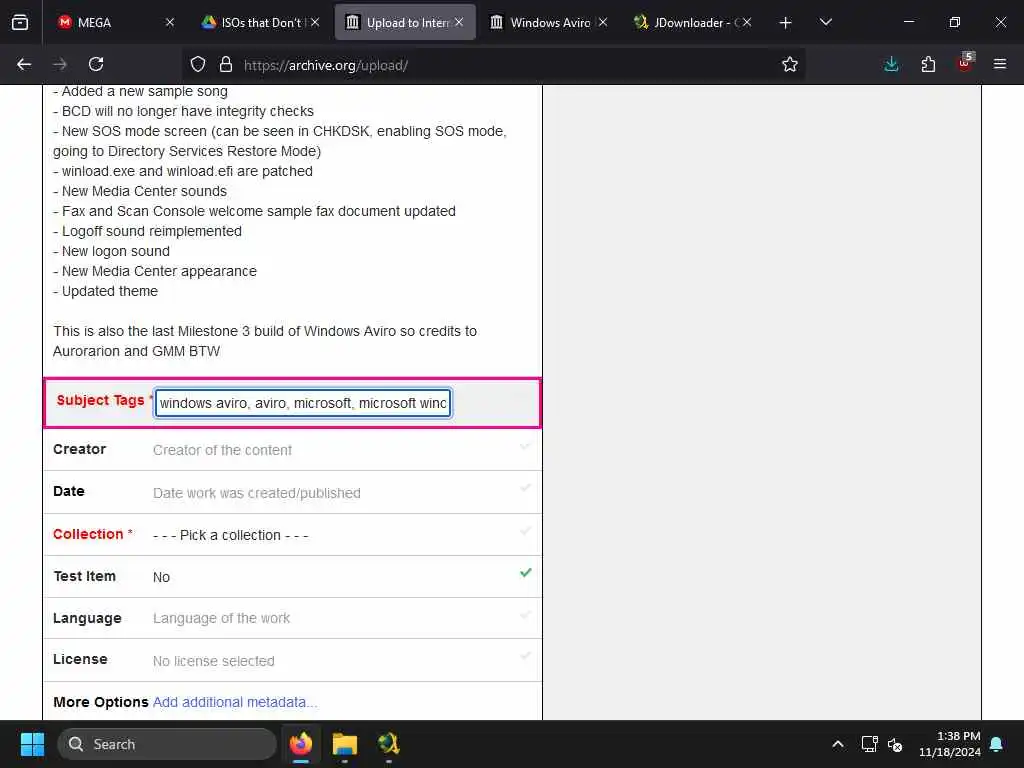Click the green checkmark beside Test Item
The height and width of the screenshot is (768, 1024).
[x=526, y=573]
